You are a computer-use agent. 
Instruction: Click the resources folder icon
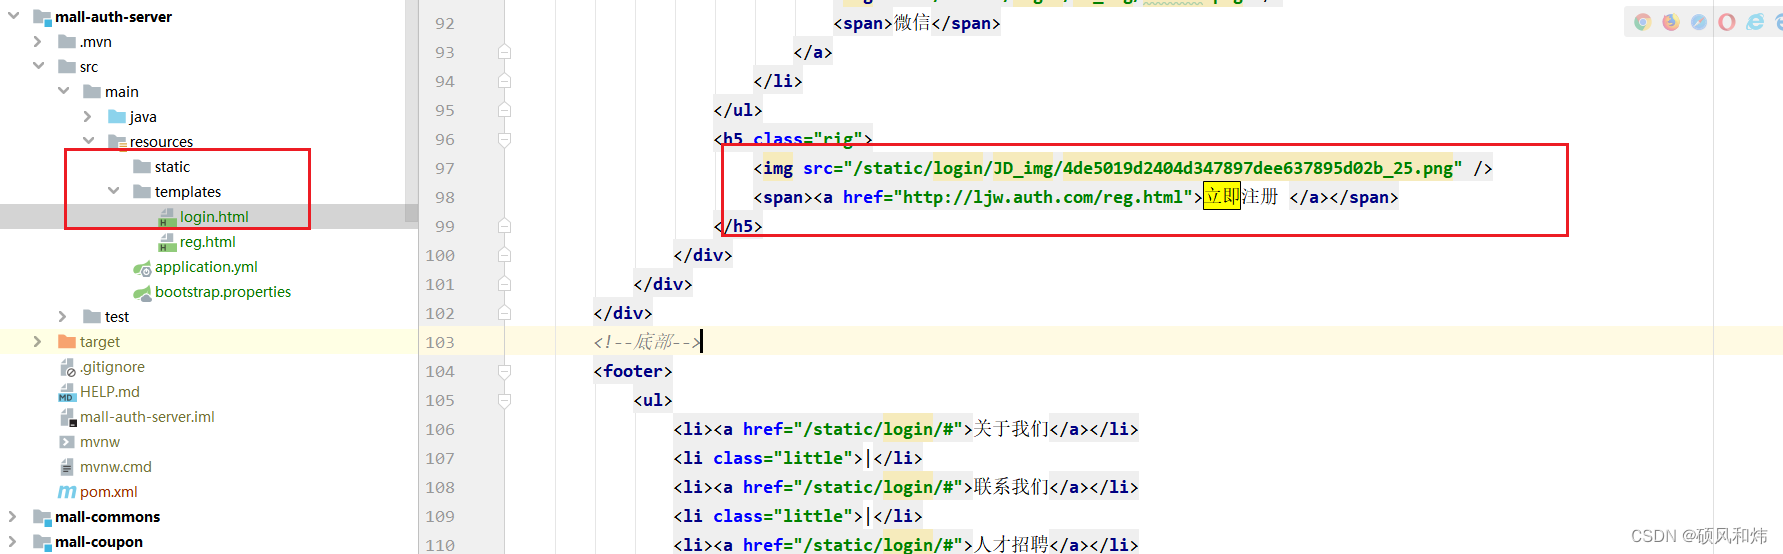[x=117, y=142]
